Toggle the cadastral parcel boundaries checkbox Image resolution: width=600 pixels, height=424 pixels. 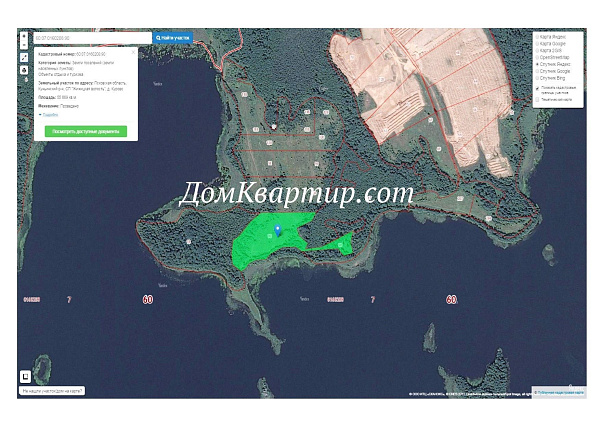[538, 89]
